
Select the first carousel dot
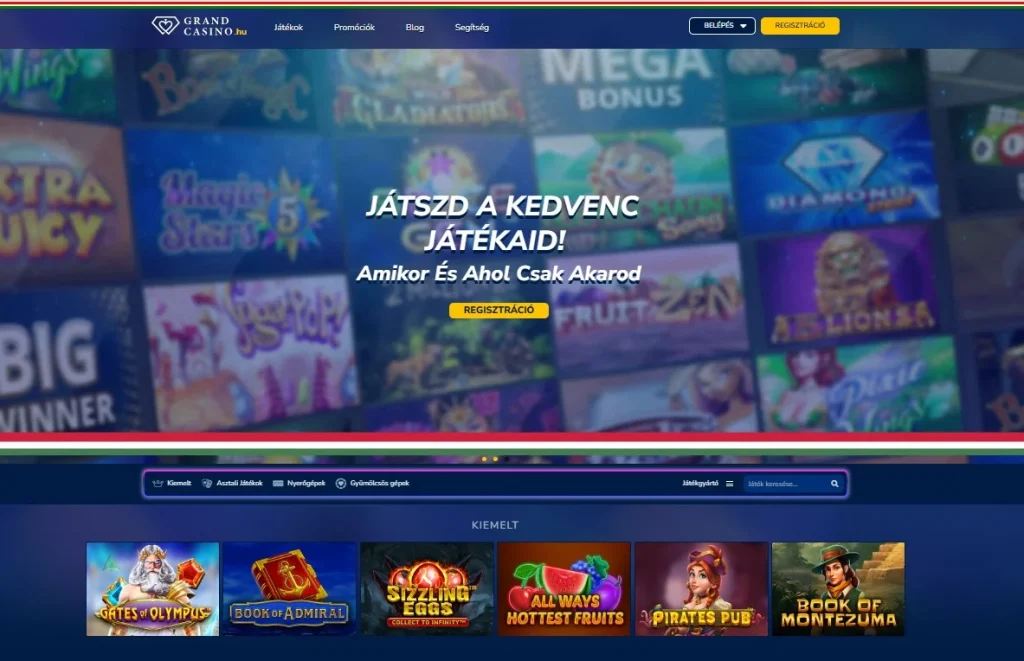(x=484, y=459)
